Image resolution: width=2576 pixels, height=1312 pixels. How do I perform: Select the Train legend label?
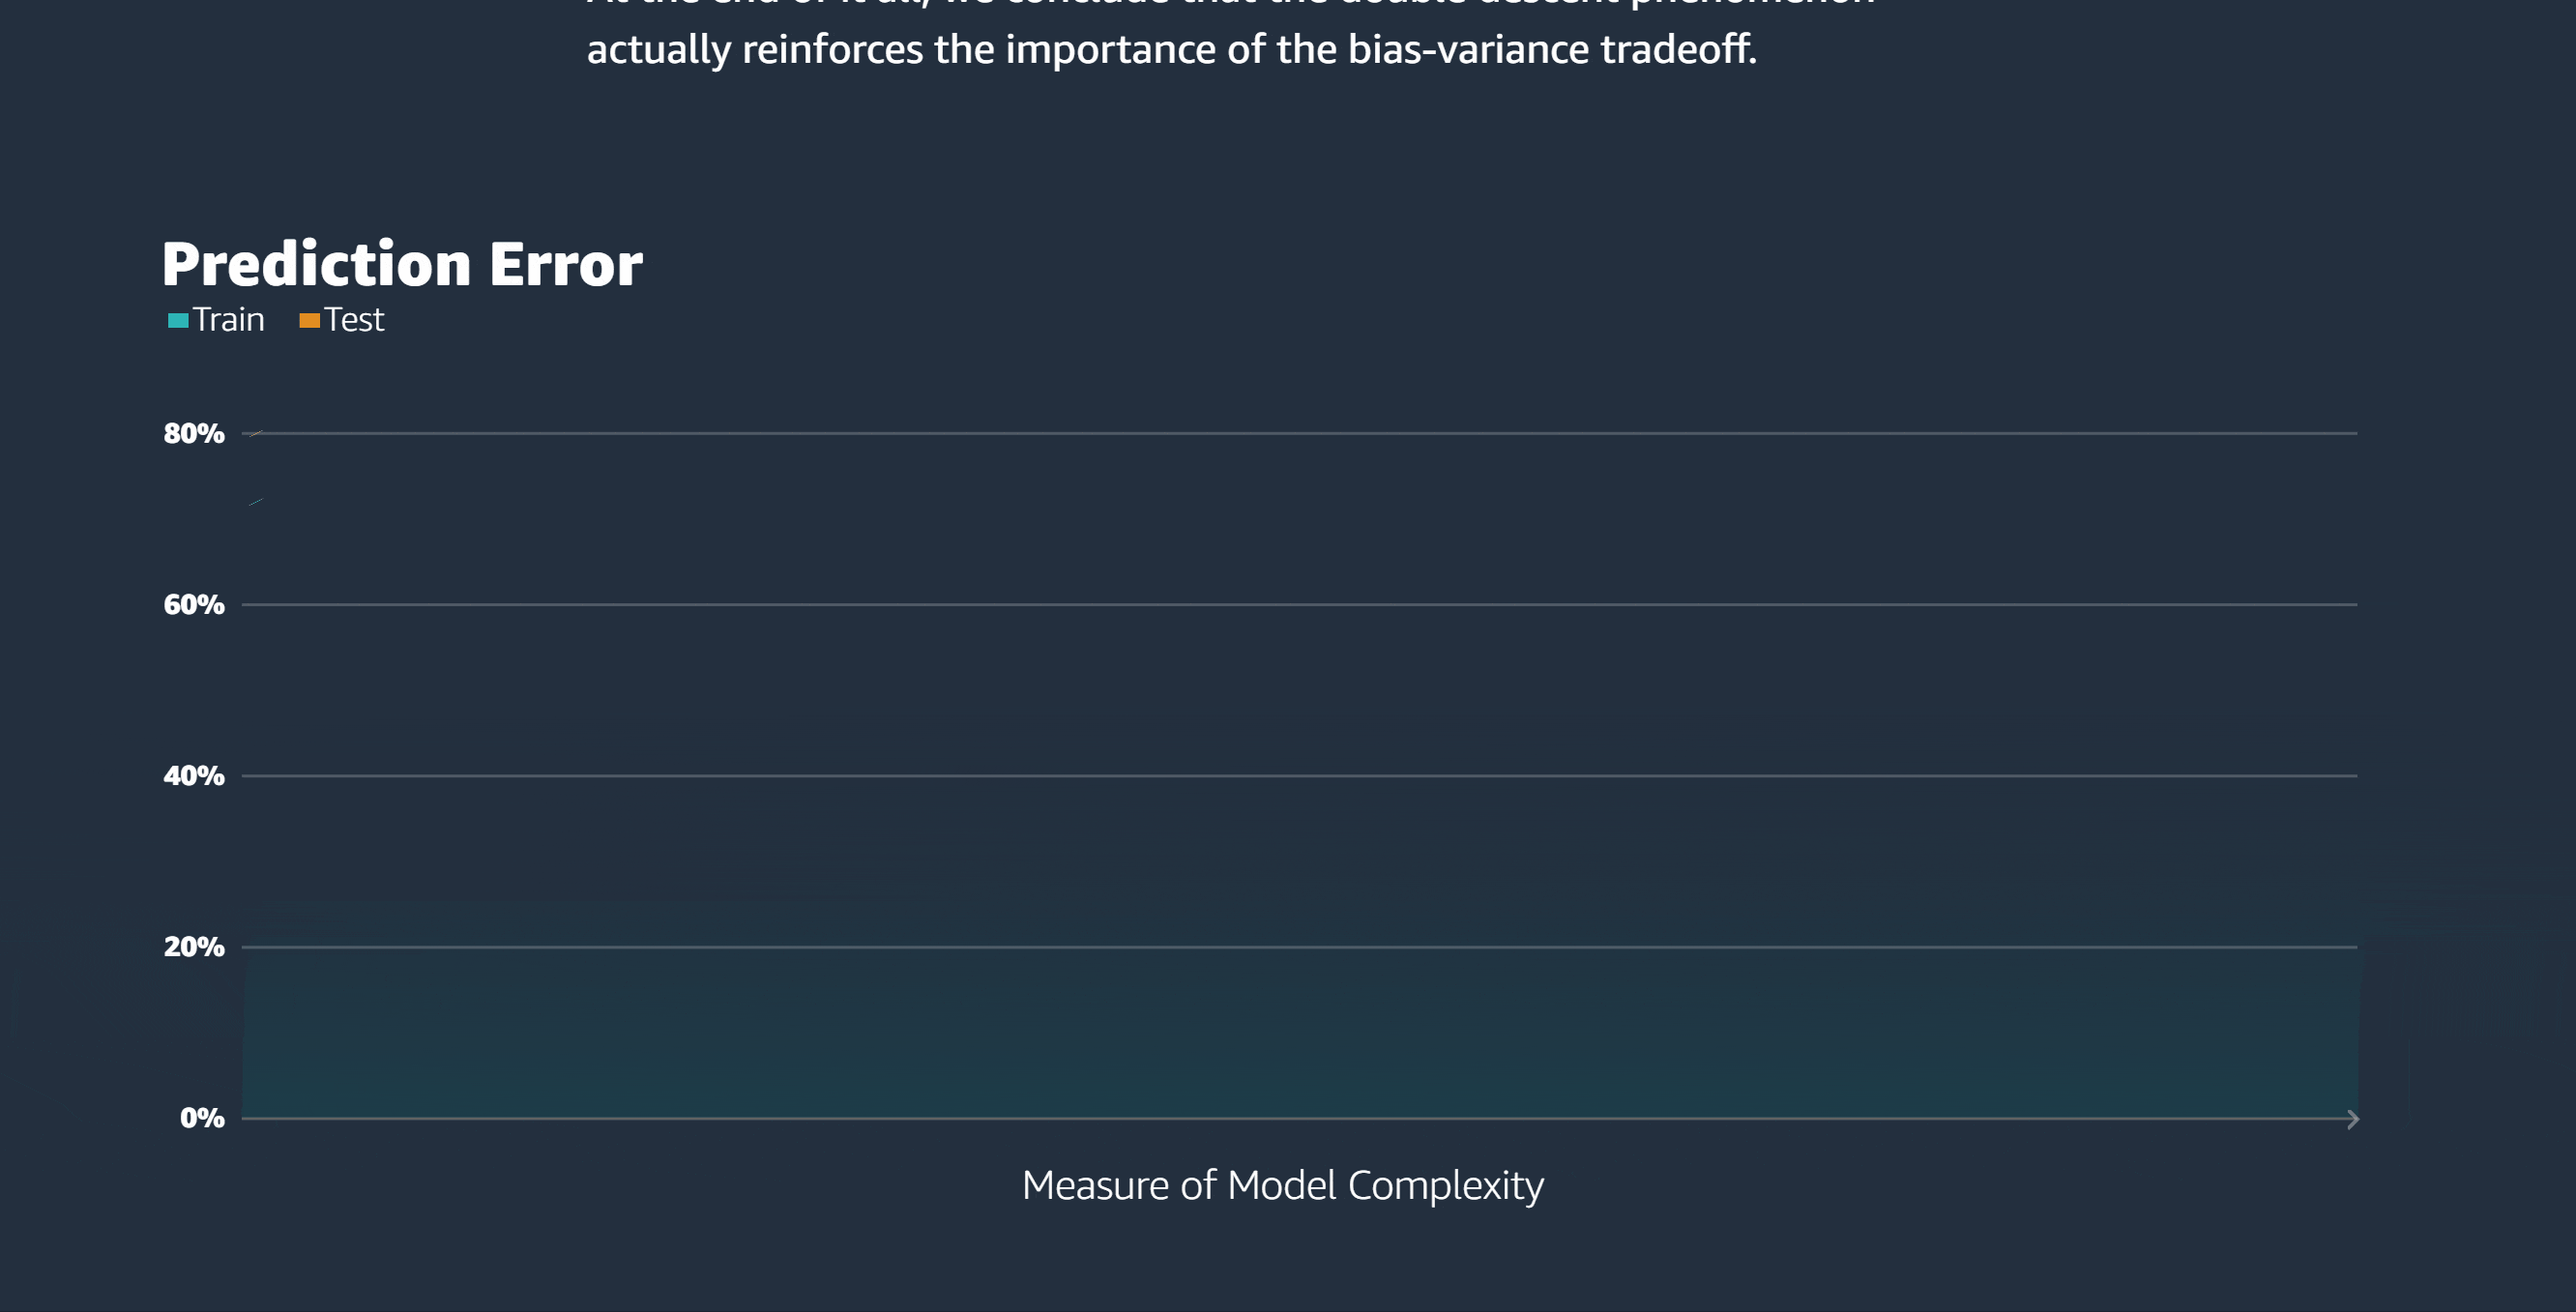coord(229,320)
